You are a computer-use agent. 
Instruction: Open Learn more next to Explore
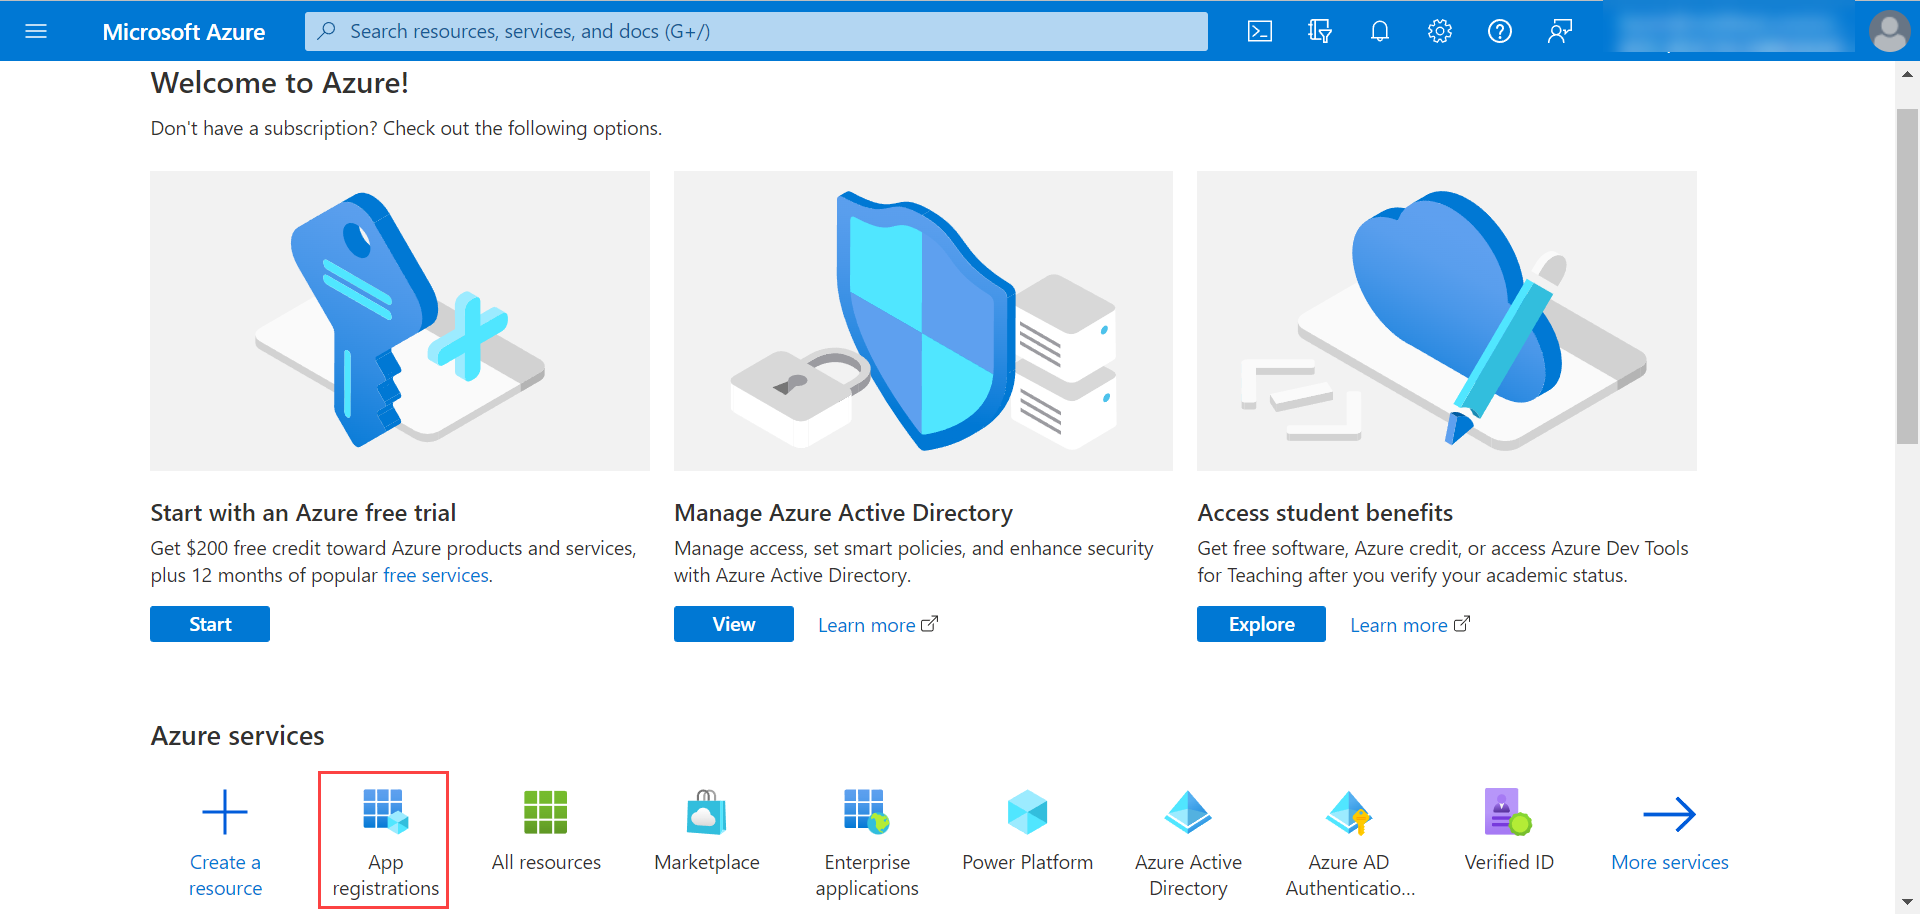tap(1410, 625)
